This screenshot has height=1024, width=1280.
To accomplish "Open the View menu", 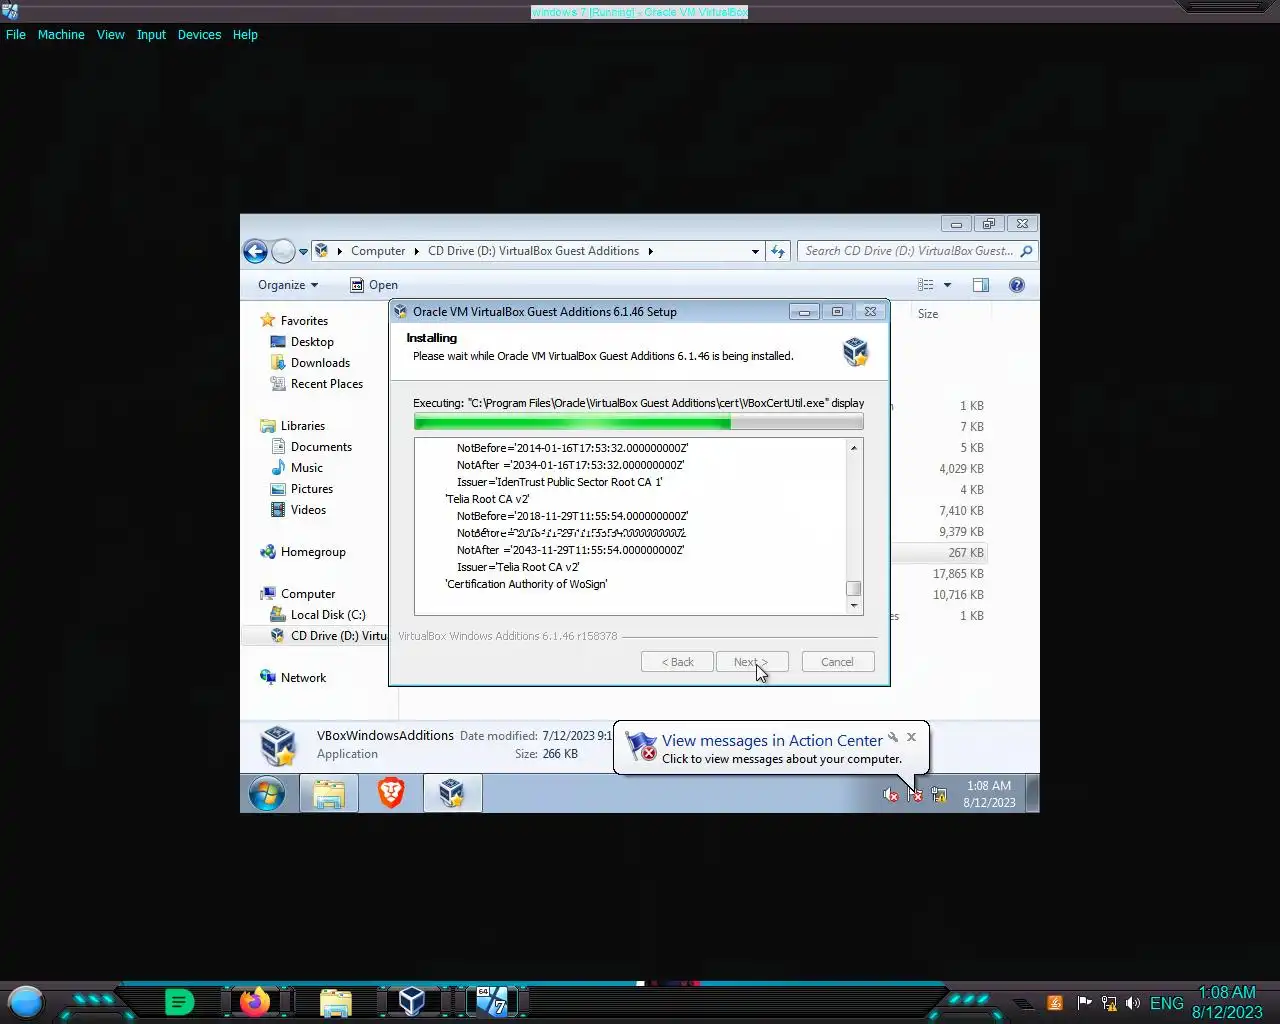I will click(x=110, y=34).
